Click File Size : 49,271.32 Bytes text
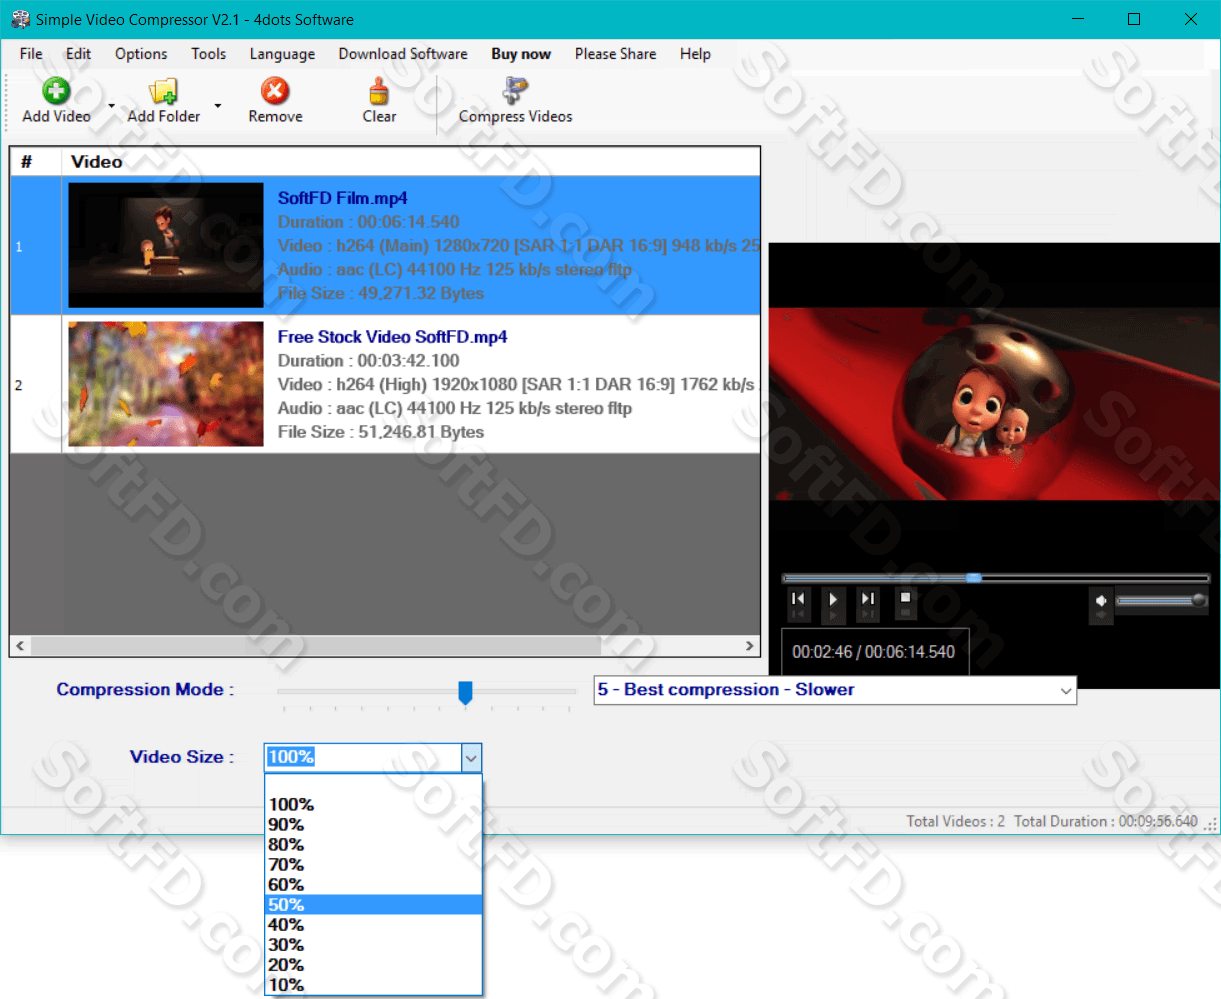Image resolution: width=1221 pixels, height=999 pixels. click(380, 293)
